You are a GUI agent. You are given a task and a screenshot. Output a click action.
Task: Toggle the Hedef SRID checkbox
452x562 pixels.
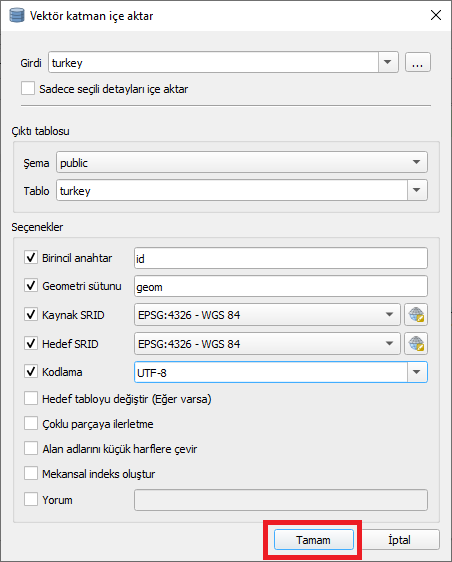tap(31, 343)
